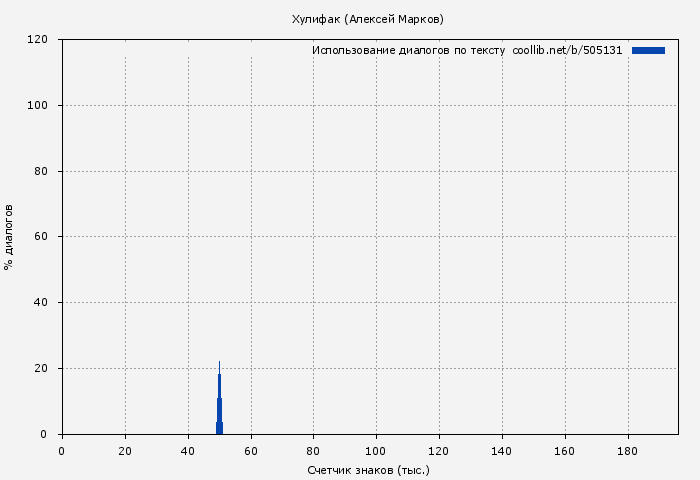Select the 180 tick on the horizontal axis
700x480 pixels.
(x=628, y=450)
